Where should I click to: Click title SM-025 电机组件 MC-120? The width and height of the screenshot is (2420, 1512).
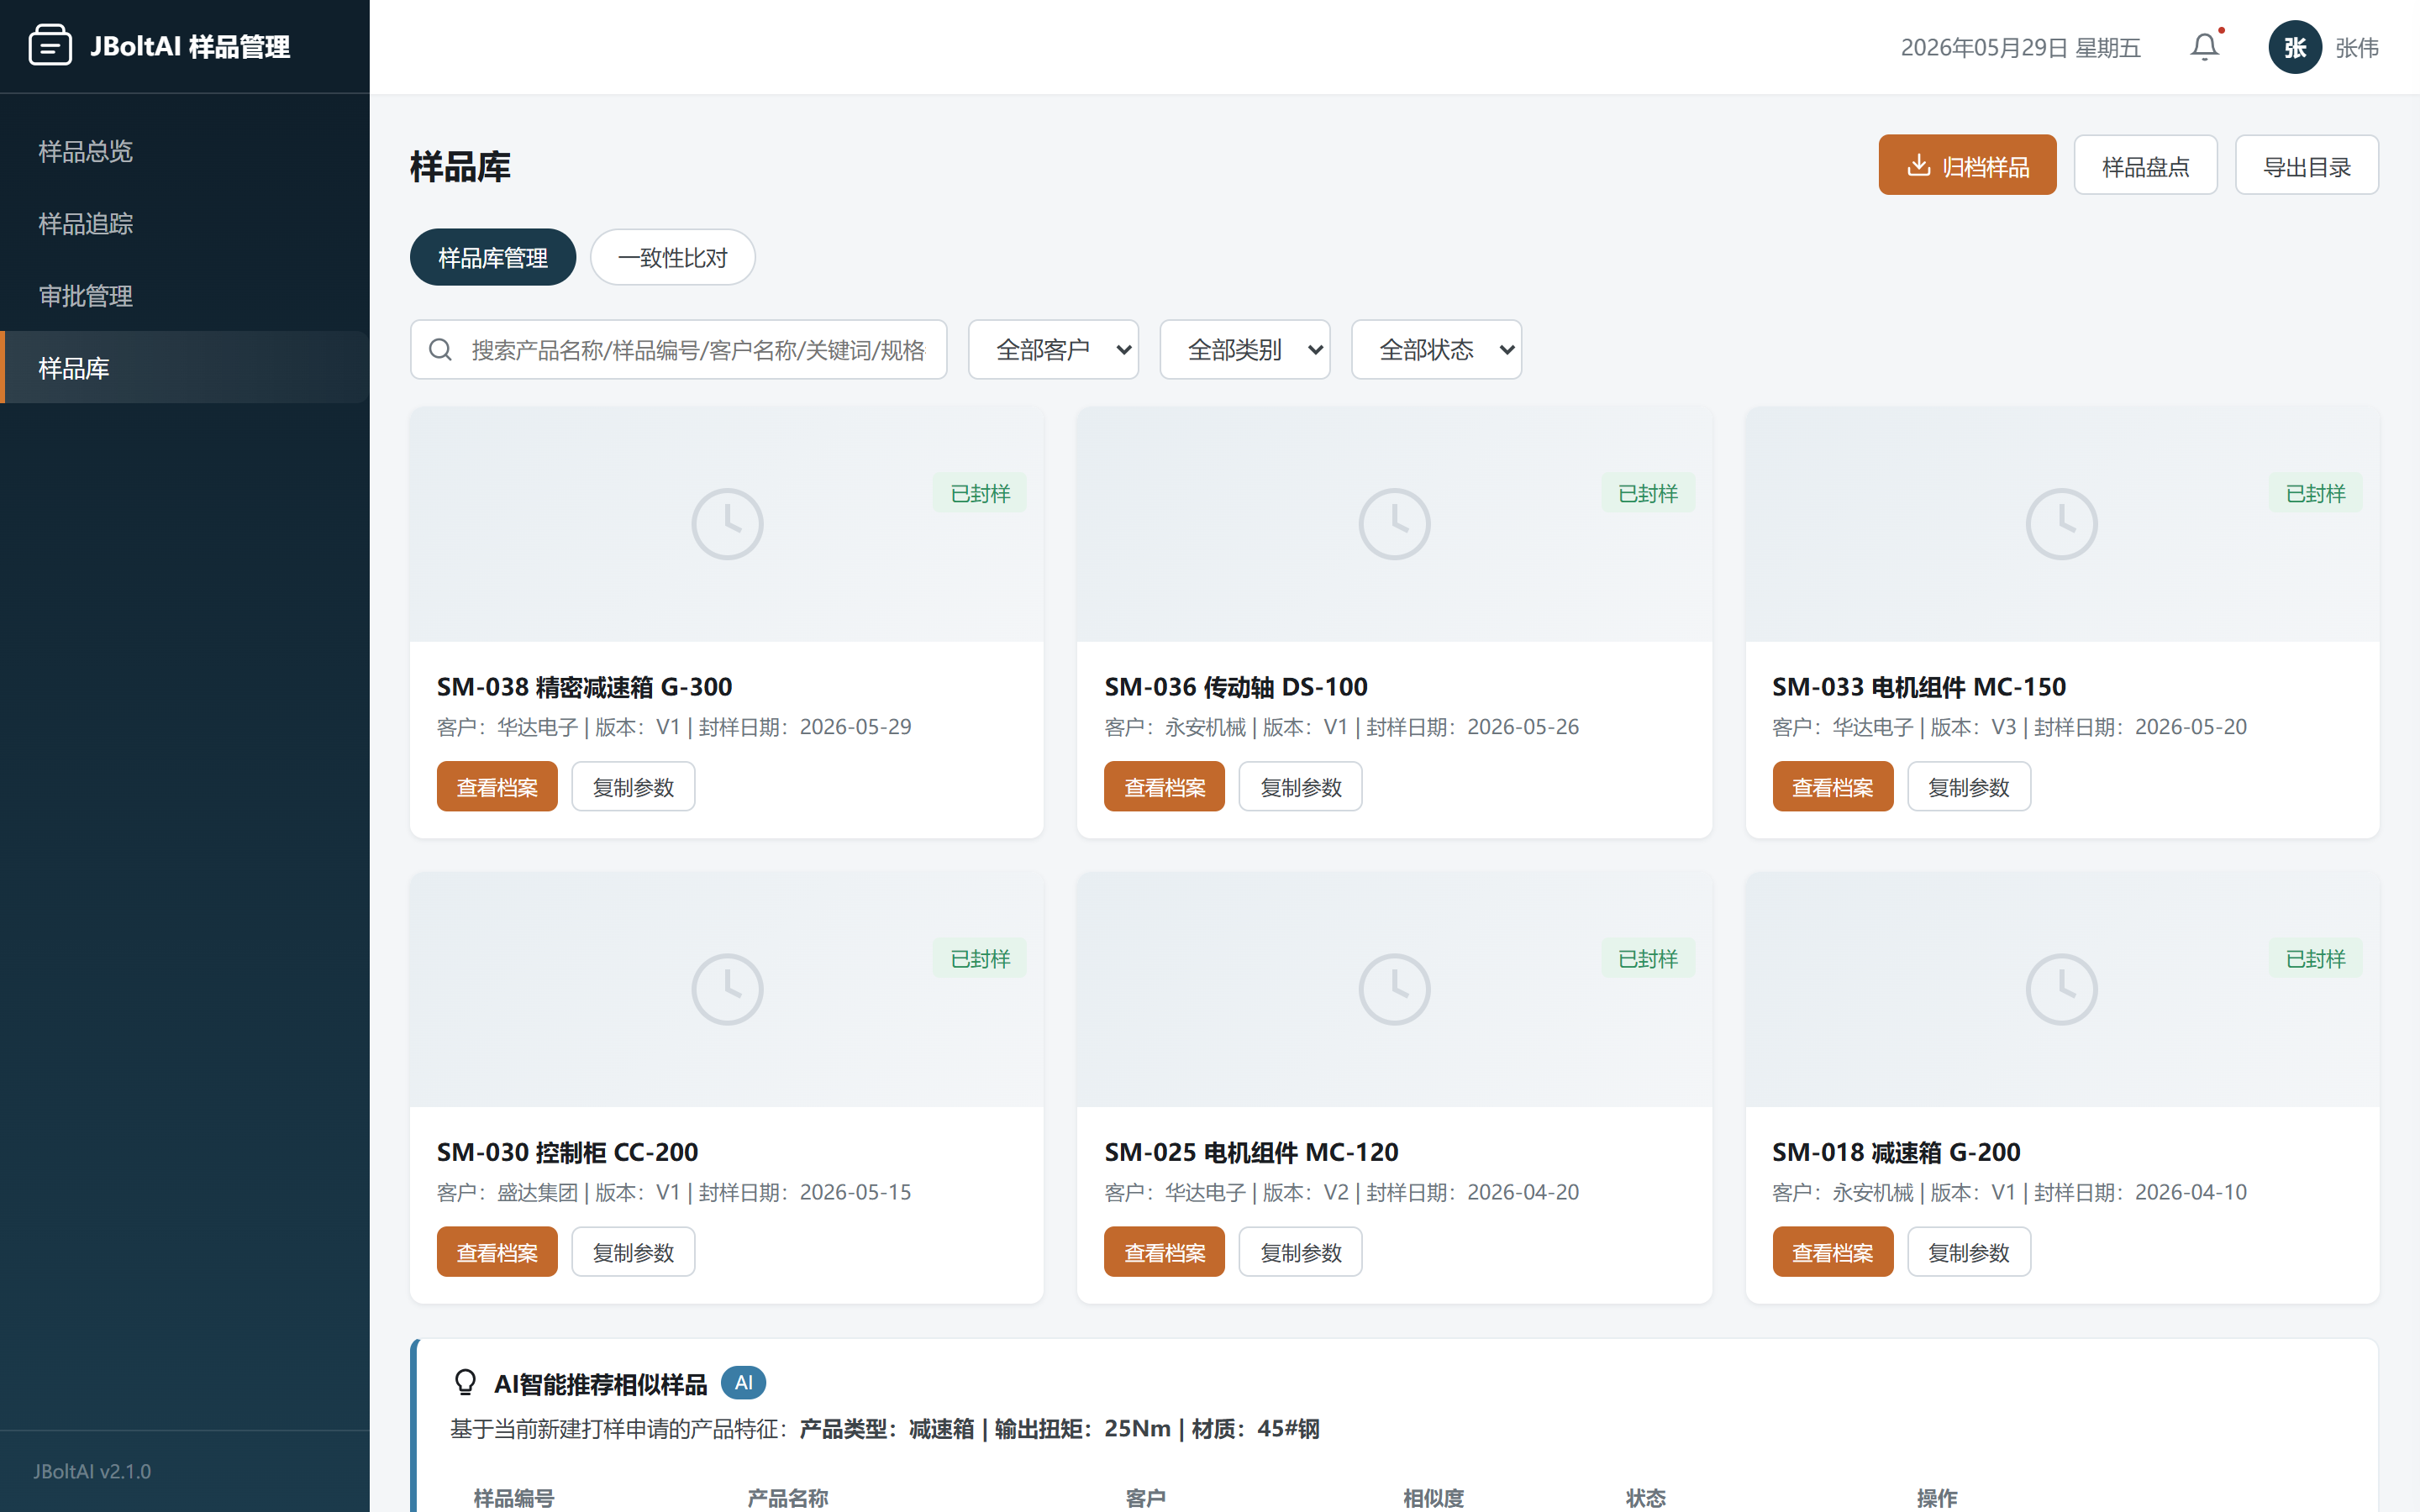point(1251,1152)
